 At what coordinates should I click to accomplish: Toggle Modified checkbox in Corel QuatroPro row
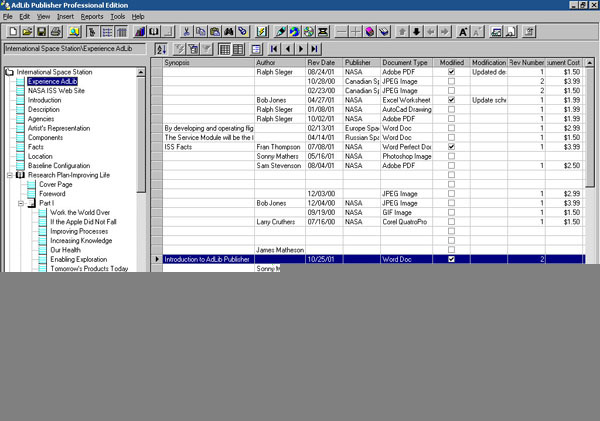452,222
